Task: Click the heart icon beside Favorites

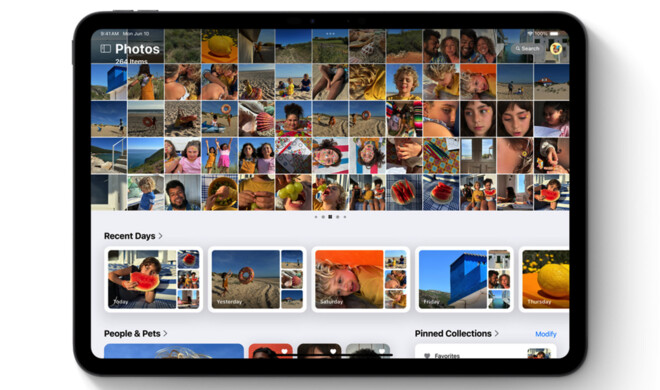Action: [x=427, y=356]
